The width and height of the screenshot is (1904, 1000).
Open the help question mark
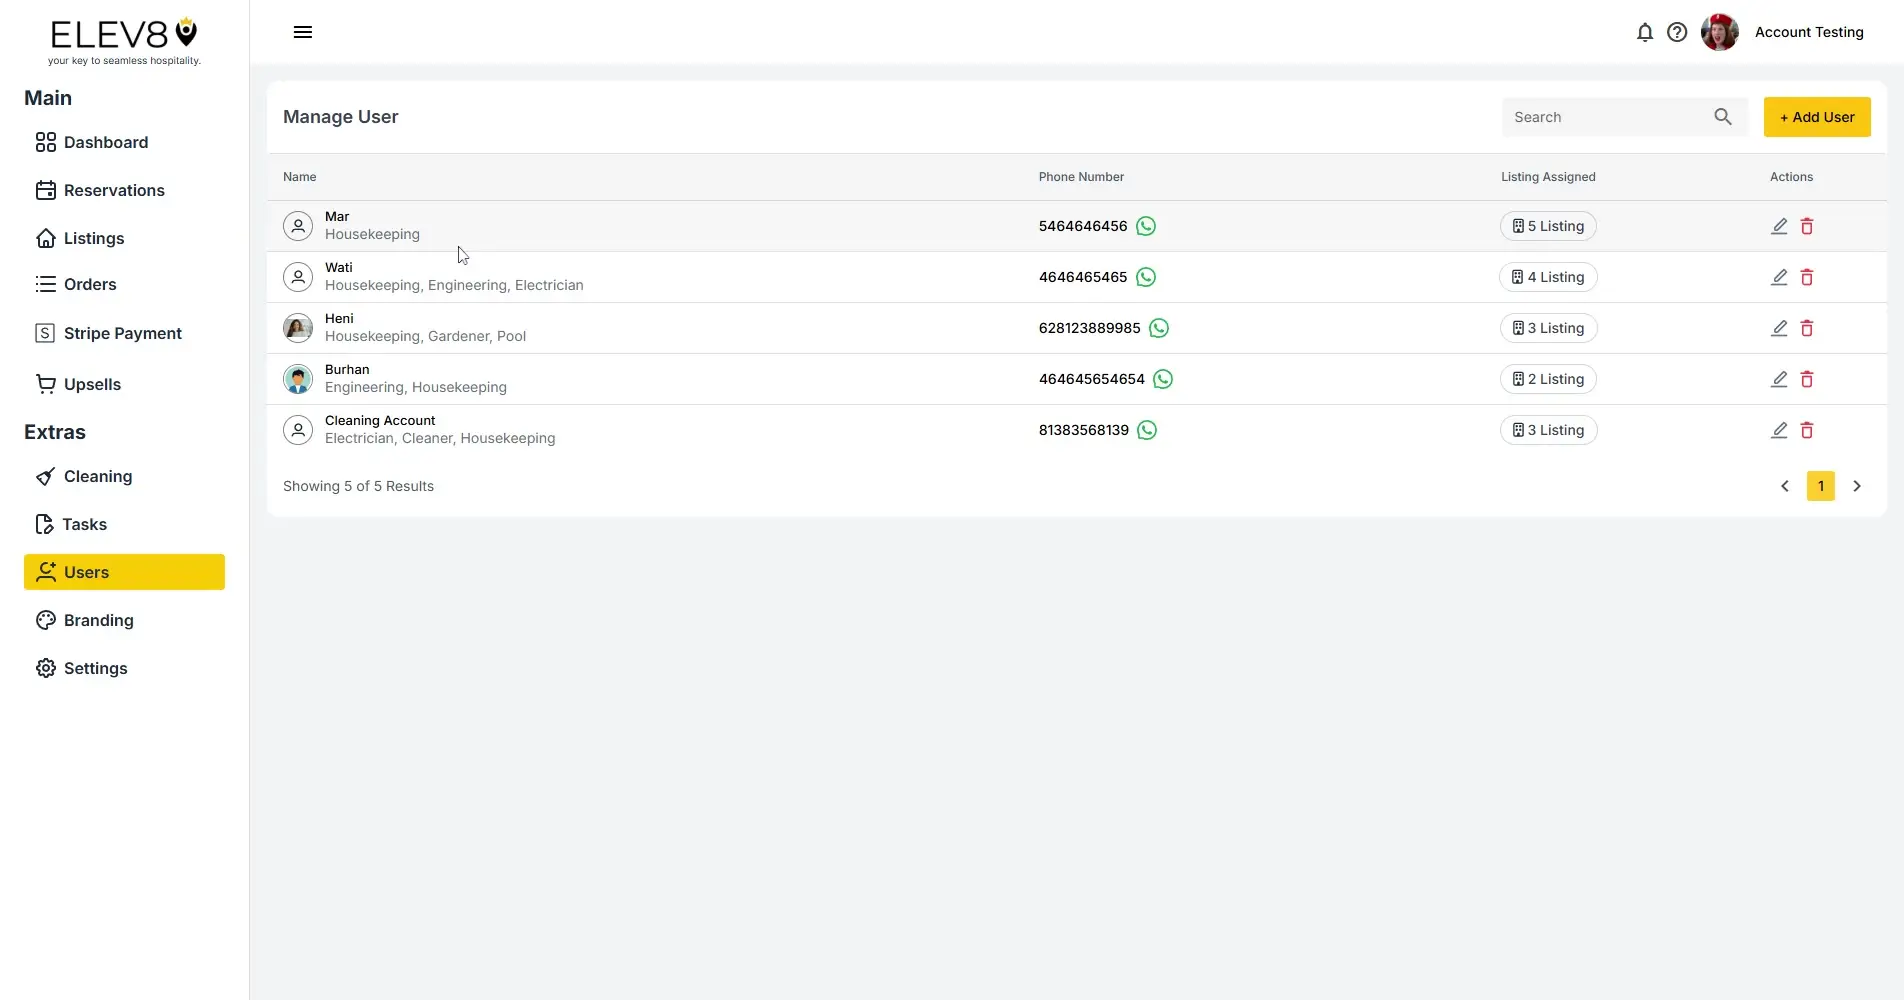[1677, 32]
